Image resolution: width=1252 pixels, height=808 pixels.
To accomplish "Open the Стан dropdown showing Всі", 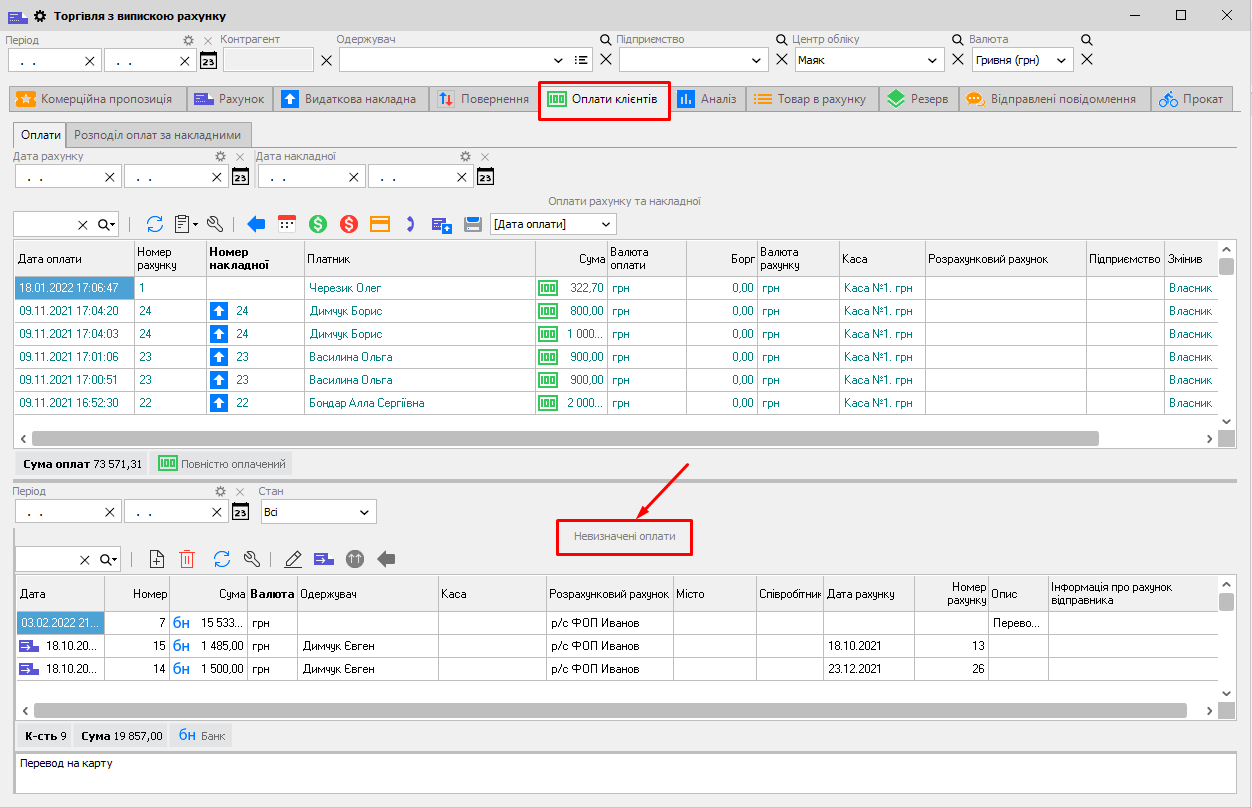I will pyautogui.click(x=318, y=512).
